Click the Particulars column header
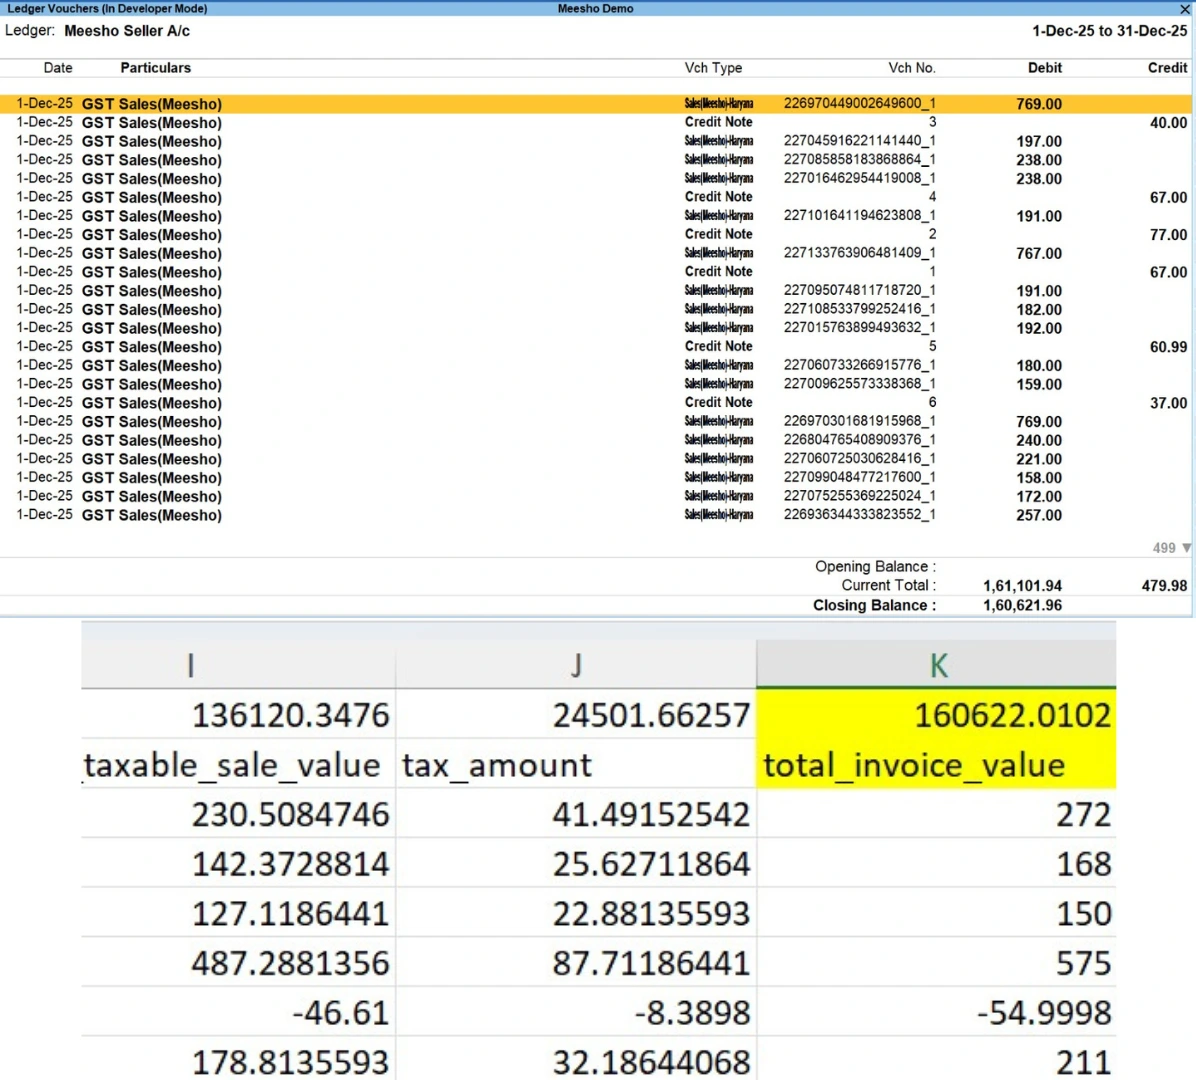The width and height of the screenshot is (1196, 1080). (x=155, y=67)
